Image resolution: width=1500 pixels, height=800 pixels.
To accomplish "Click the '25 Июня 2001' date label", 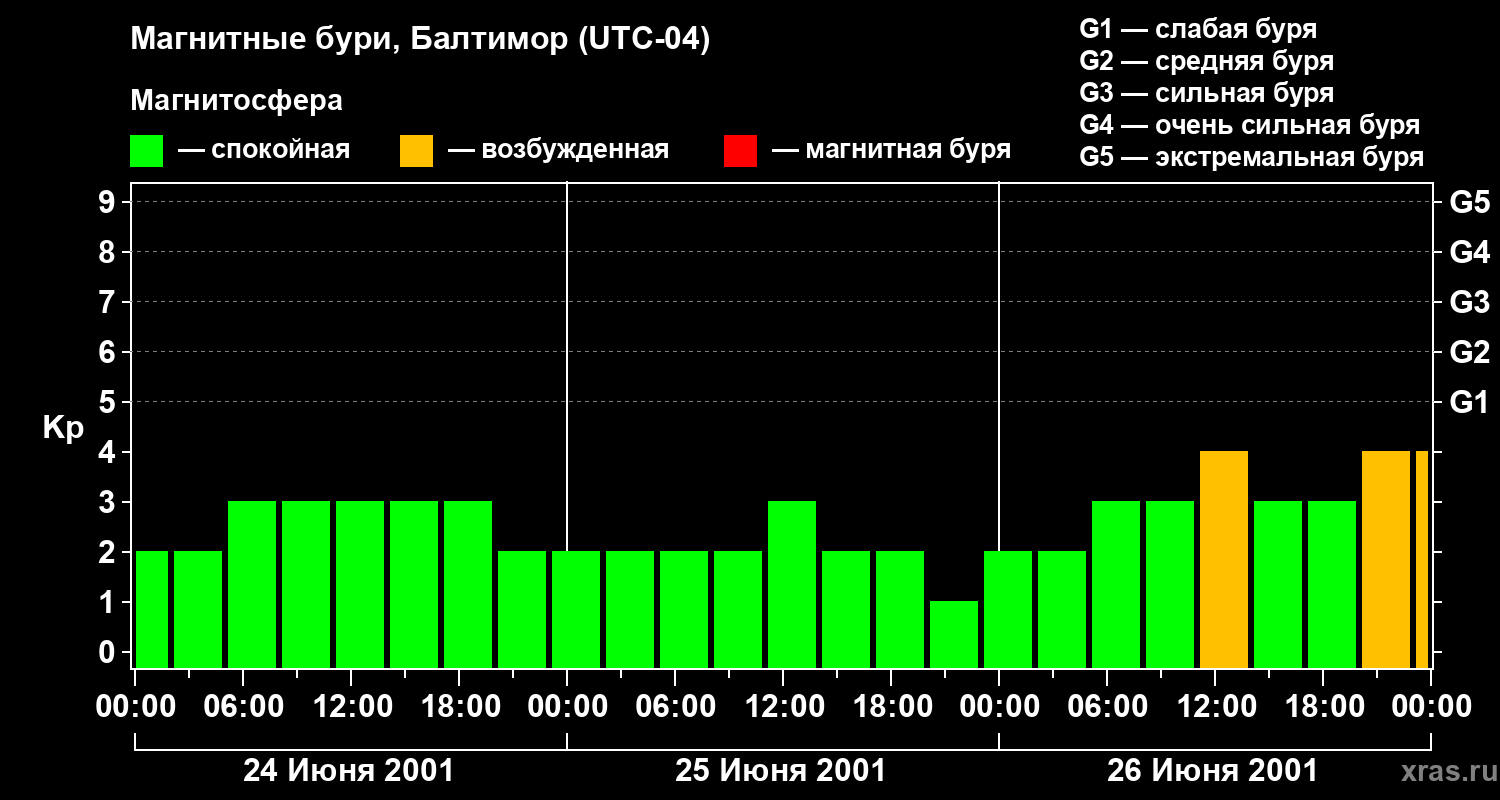I will (x=781, y=771).
